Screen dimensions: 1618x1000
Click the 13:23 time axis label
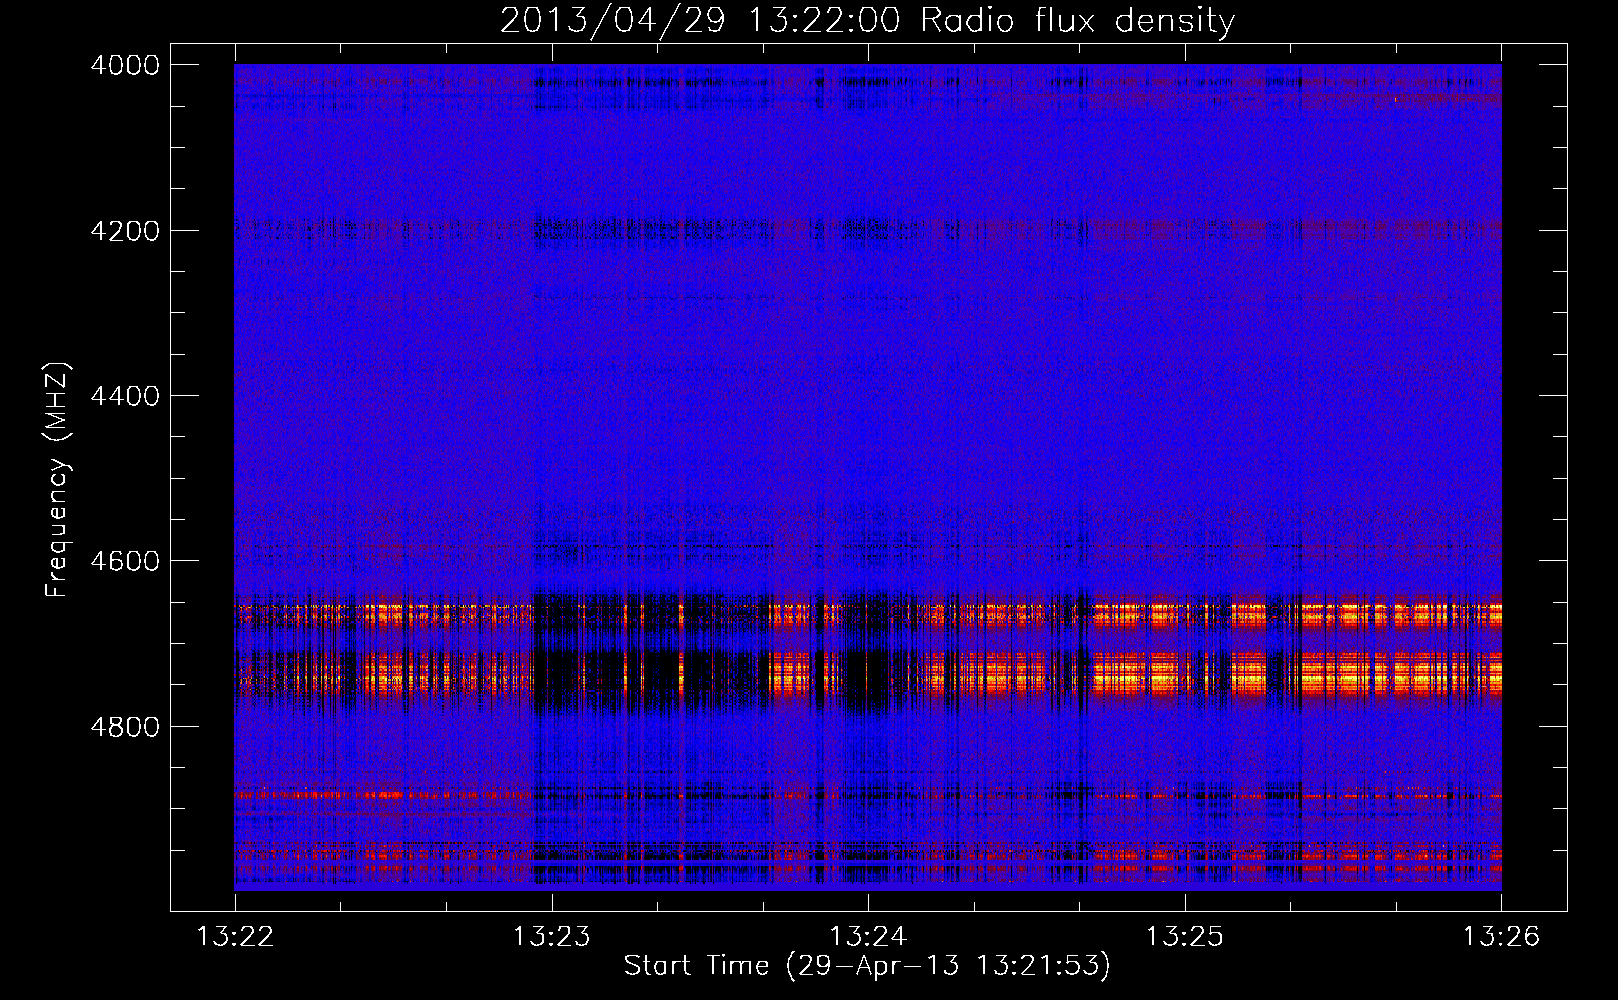click(x=551, y=937)
